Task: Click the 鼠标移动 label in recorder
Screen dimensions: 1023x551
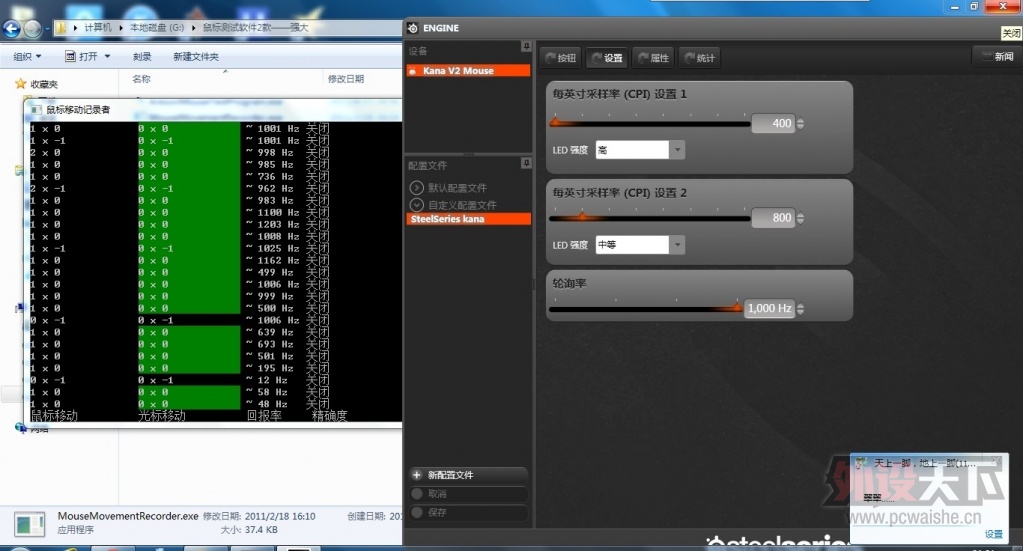Action: [54, 415]
